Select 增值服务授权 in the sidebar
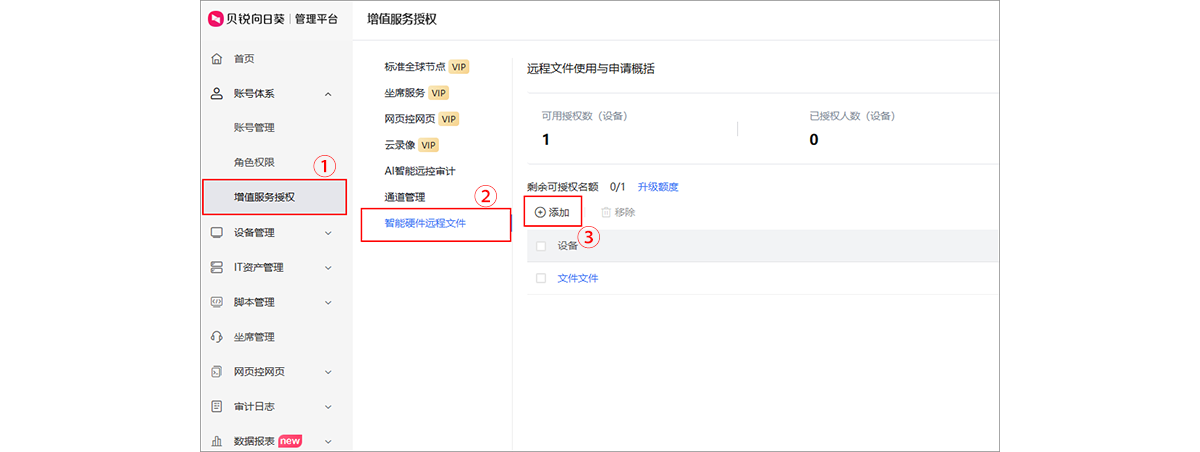Screen dimensions: 1200x452 (x=264, y=197)
